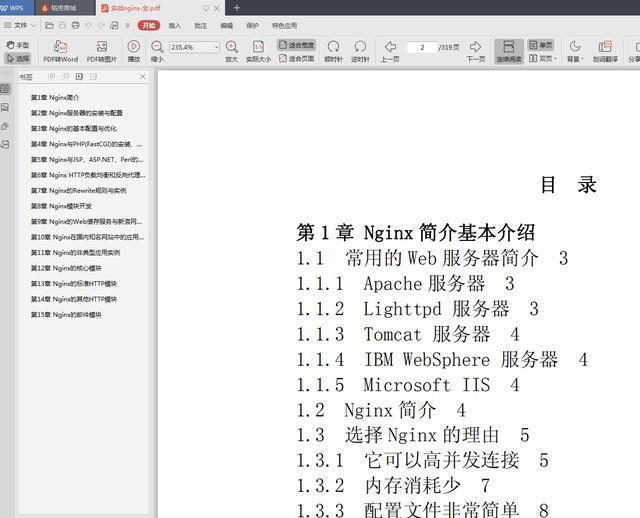Open bookmark 第13章 Nginx的标准HTTP模块
Viewport: 640px width, 518px height.
point(74,284)
